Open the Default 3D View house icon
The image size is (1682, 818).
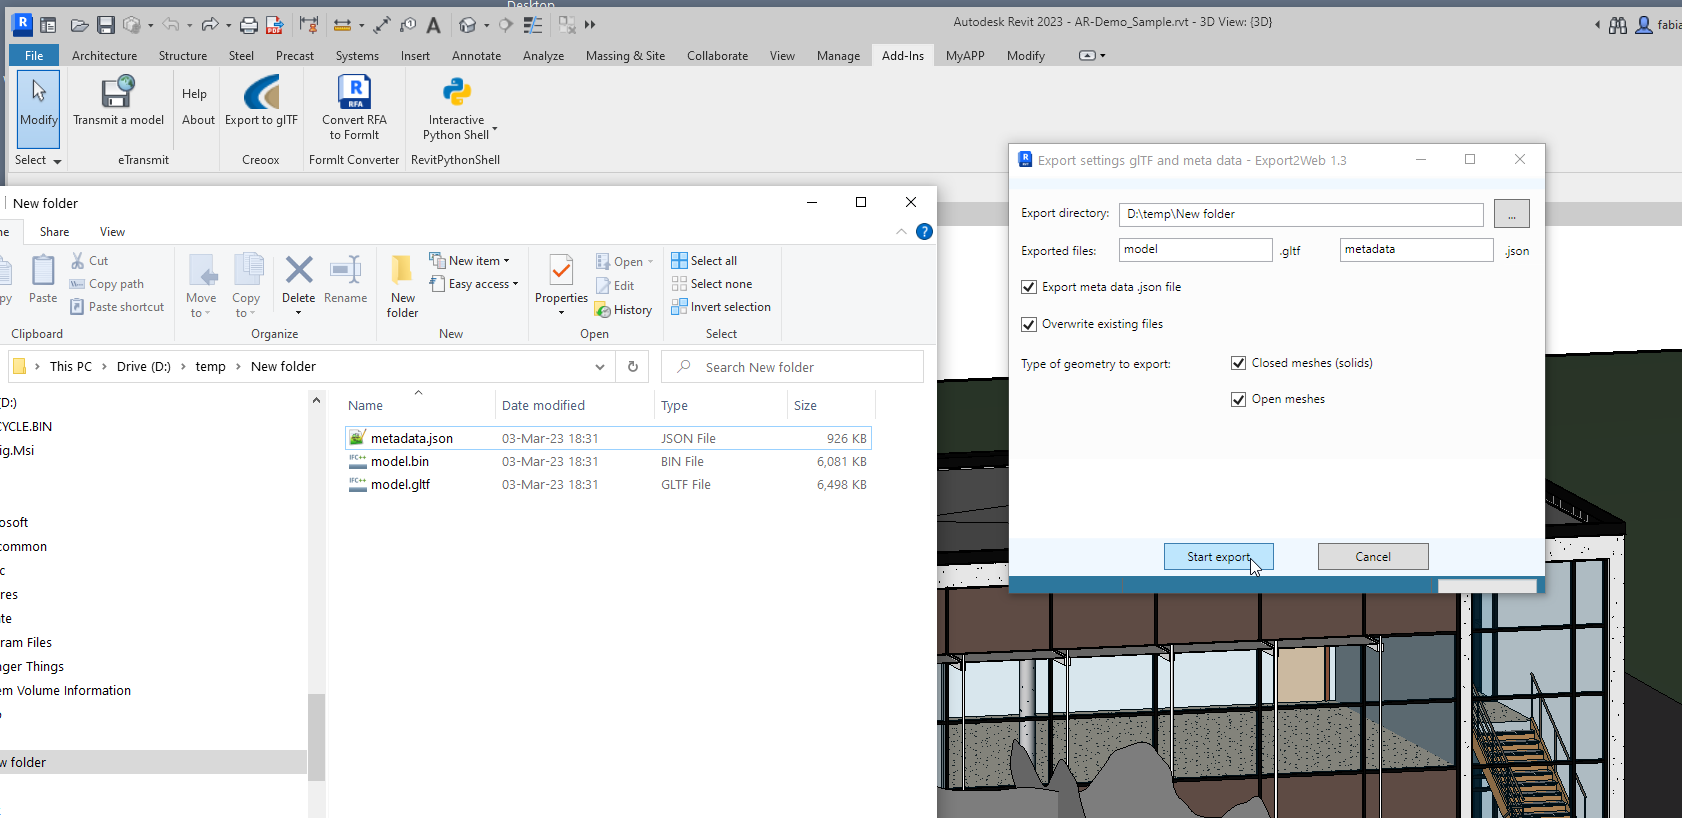pos(467,25)
